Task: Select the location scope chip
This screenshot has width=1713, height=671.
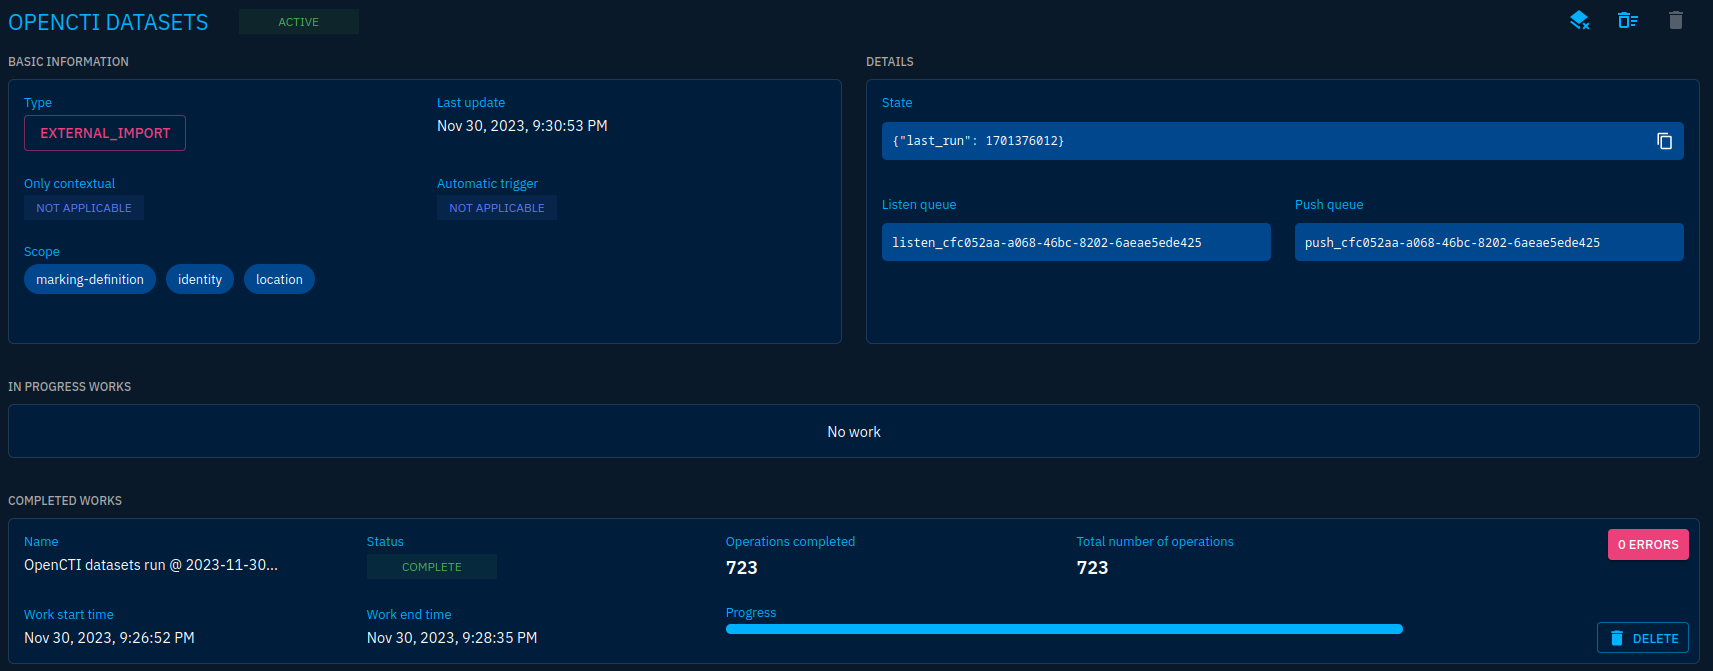Action: coord(279,280)
